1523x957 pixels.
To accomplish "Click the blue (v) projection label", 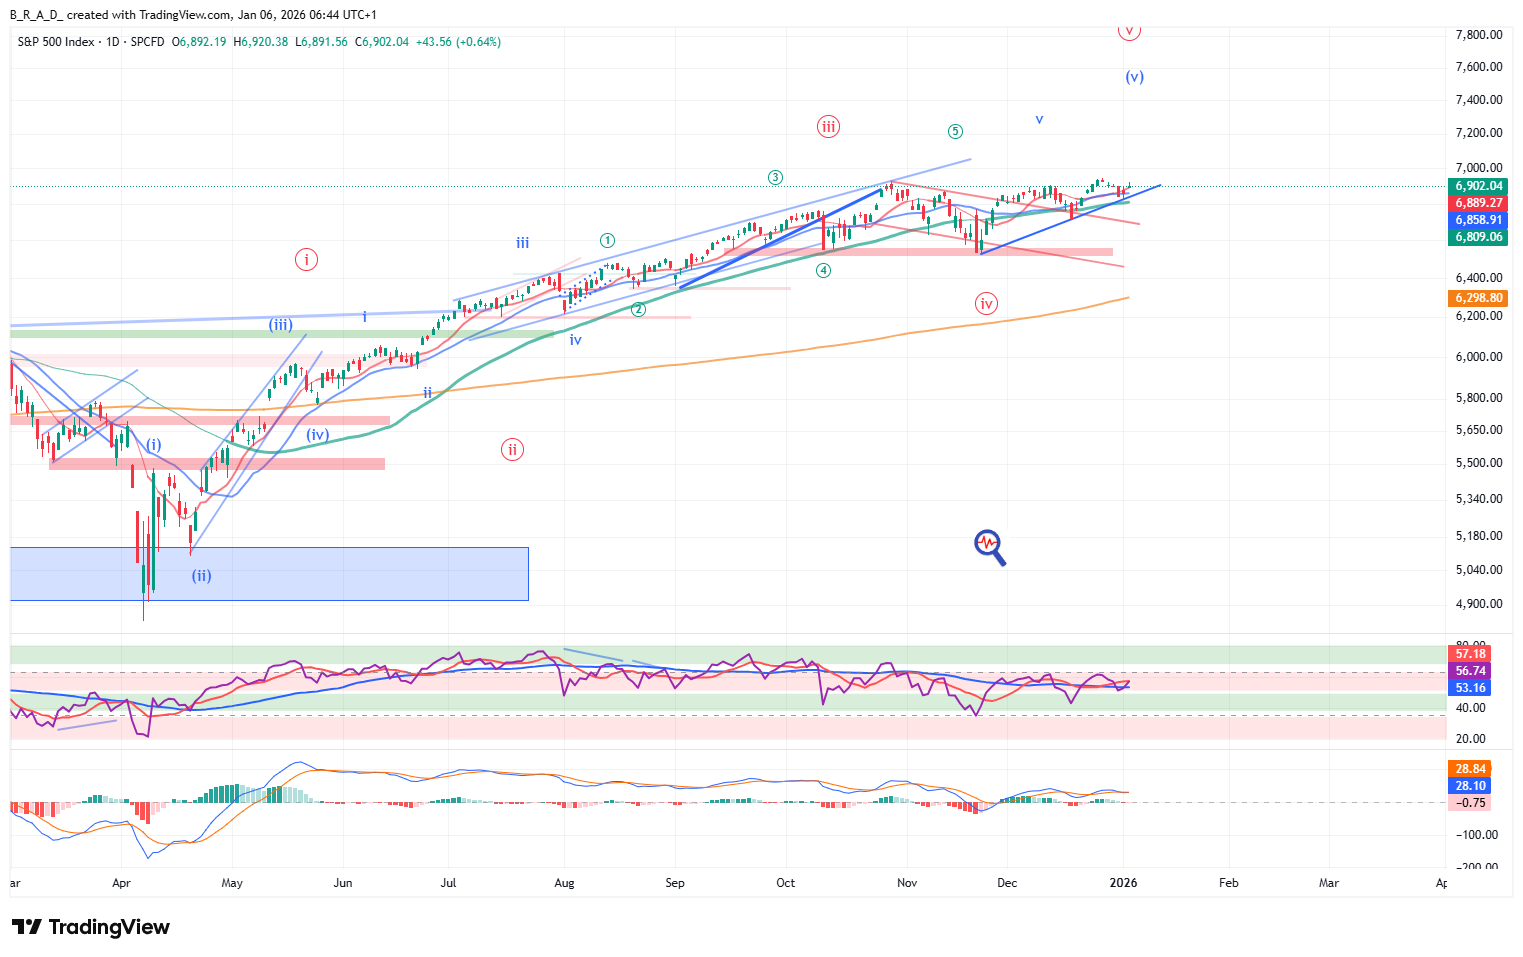I will (x=1134, y=77).
